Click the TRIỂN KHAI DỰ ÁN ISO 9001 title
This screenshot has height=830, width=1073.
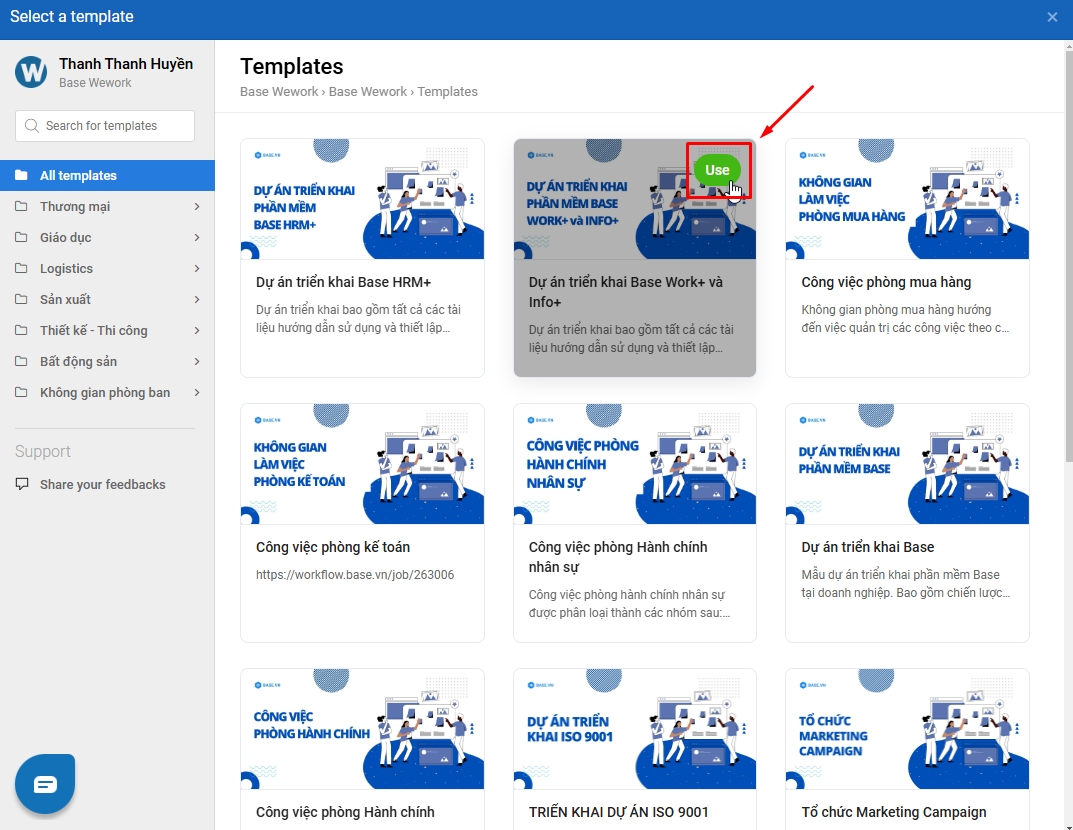(x=619, y=812)
